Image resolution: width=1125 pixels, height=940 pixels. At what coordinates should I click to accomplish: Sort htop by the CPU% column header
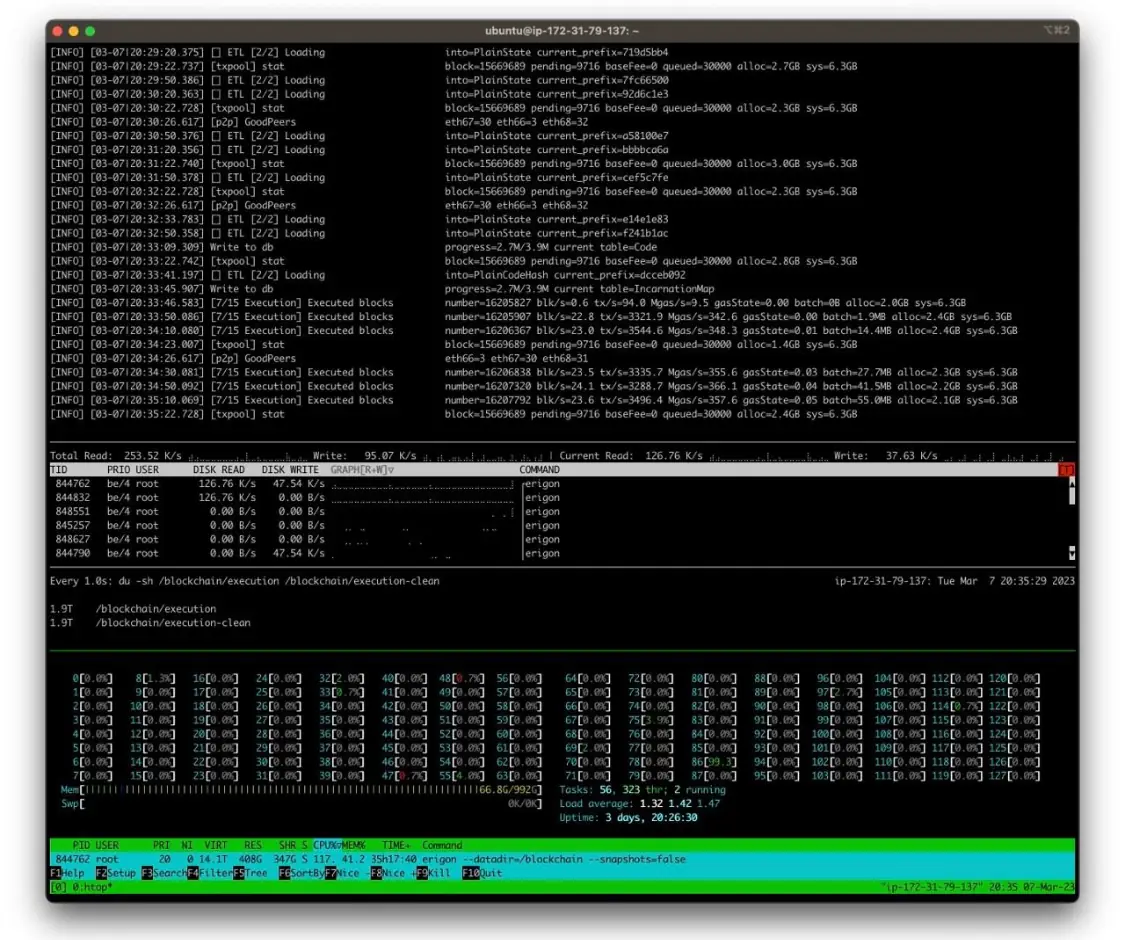tap(326, 845)
